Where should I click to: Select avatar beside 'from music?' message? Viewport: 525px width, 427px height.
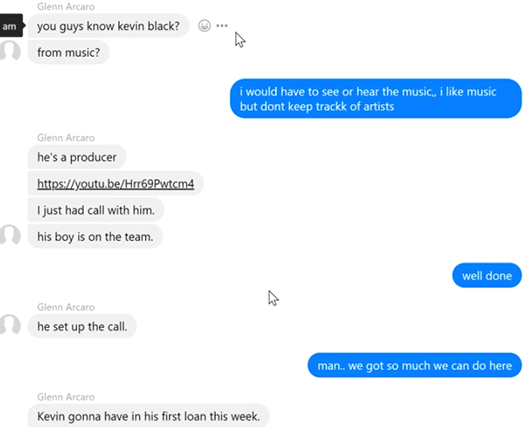coord(10,51)
